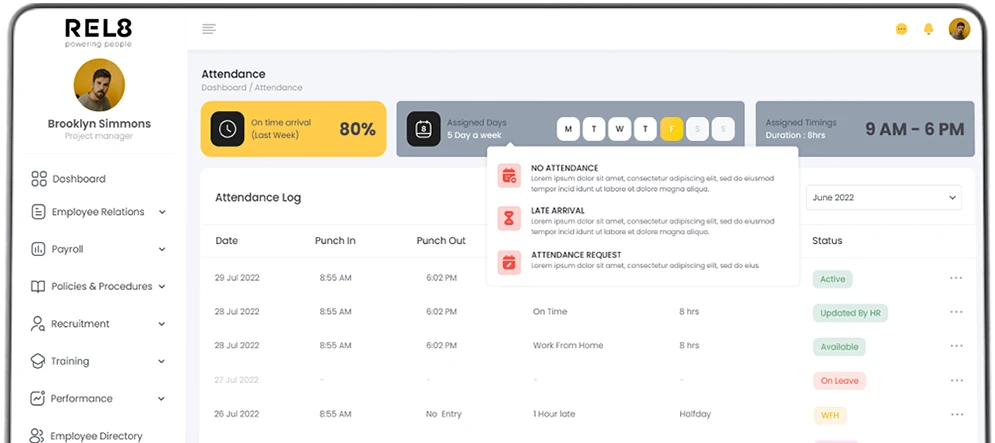This screenshot has width=995, height=443.
Task: Click the Training graduation cap icon
Action: click(38, 361)
